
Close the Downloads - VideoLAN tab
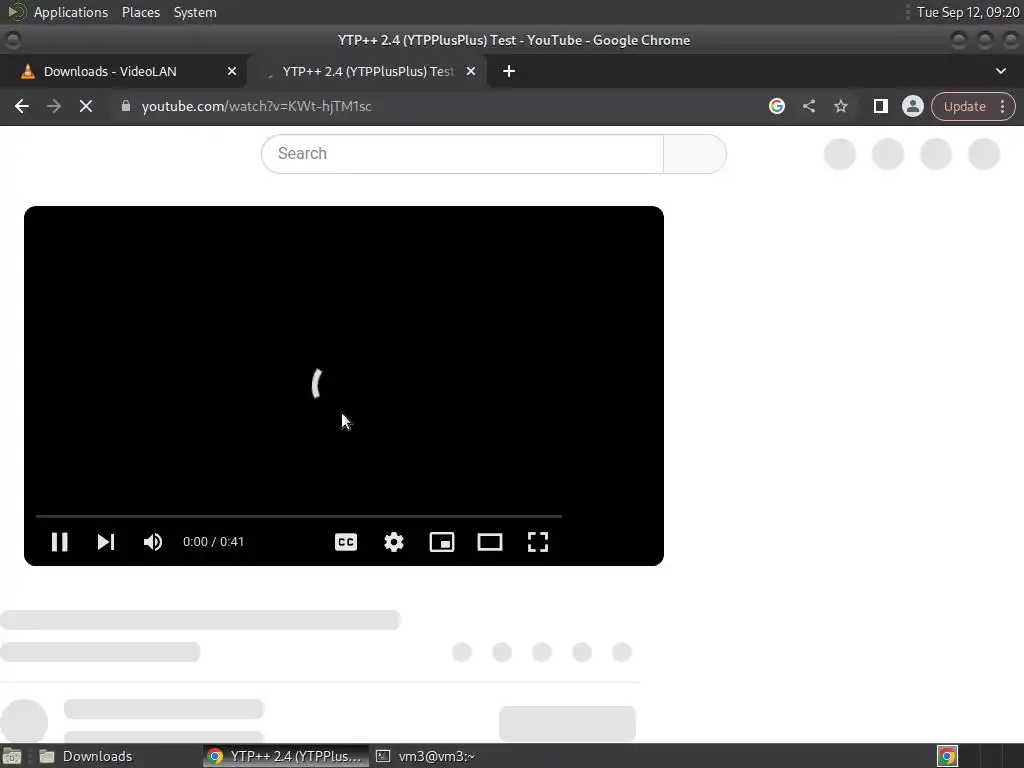point(232,71)
